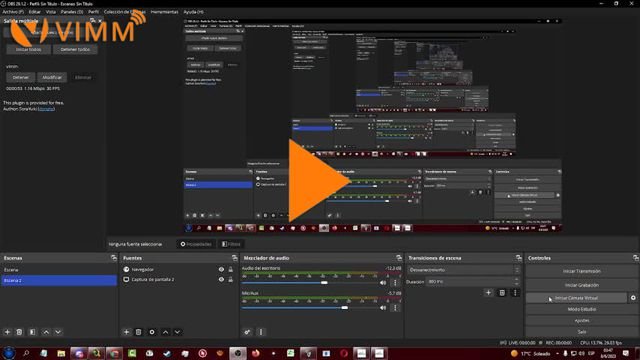The width and height of the screenshot is (640, 360).
Task: Mute the Mic/Aux speaker icon
Action: pyautogui.click(x=383, y=308)
